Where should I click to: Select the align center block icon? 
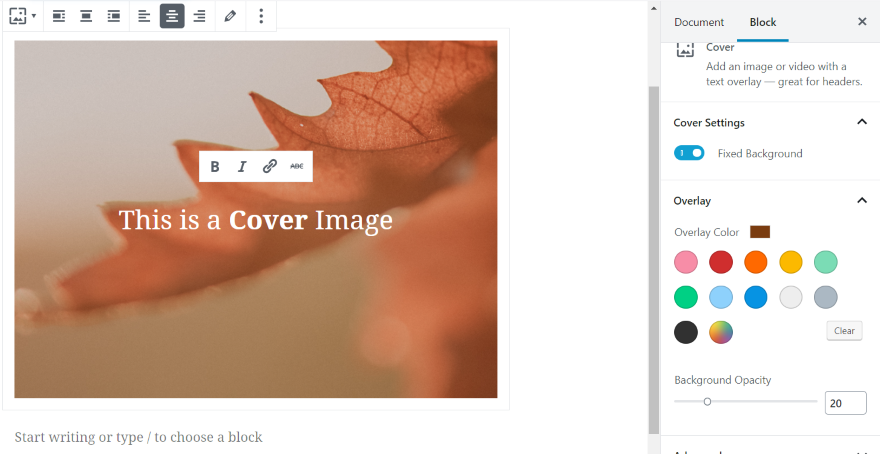(86, 16)
